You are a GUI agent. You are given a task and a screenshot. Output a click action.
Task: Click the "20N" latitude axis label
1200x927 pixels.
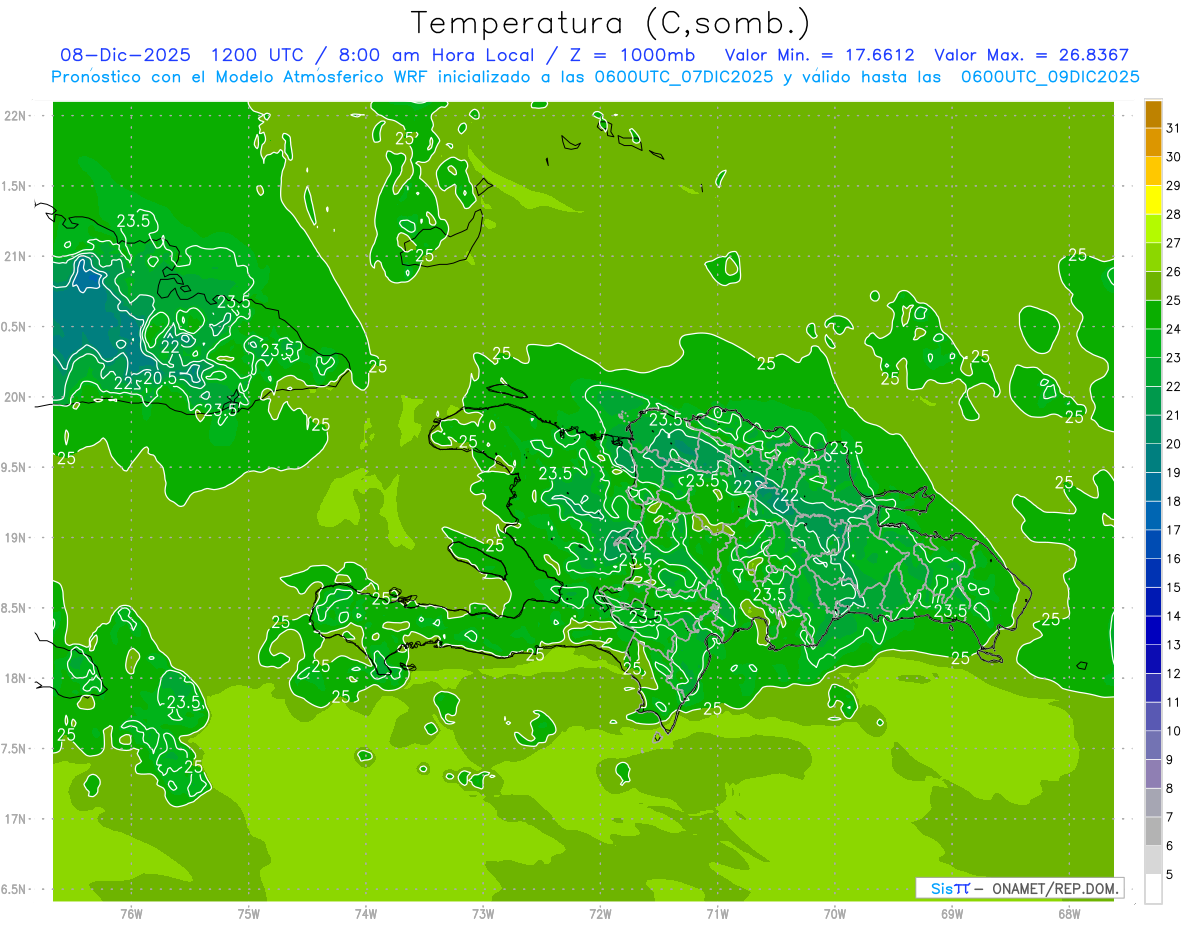point(16,397)
